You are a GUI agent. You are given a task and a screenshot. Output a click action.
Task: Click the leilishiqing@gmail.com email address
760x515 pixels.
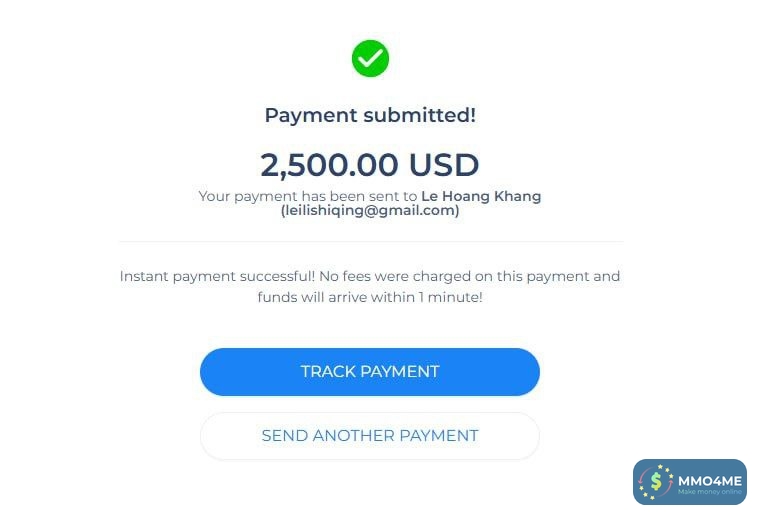coord(370,211)
